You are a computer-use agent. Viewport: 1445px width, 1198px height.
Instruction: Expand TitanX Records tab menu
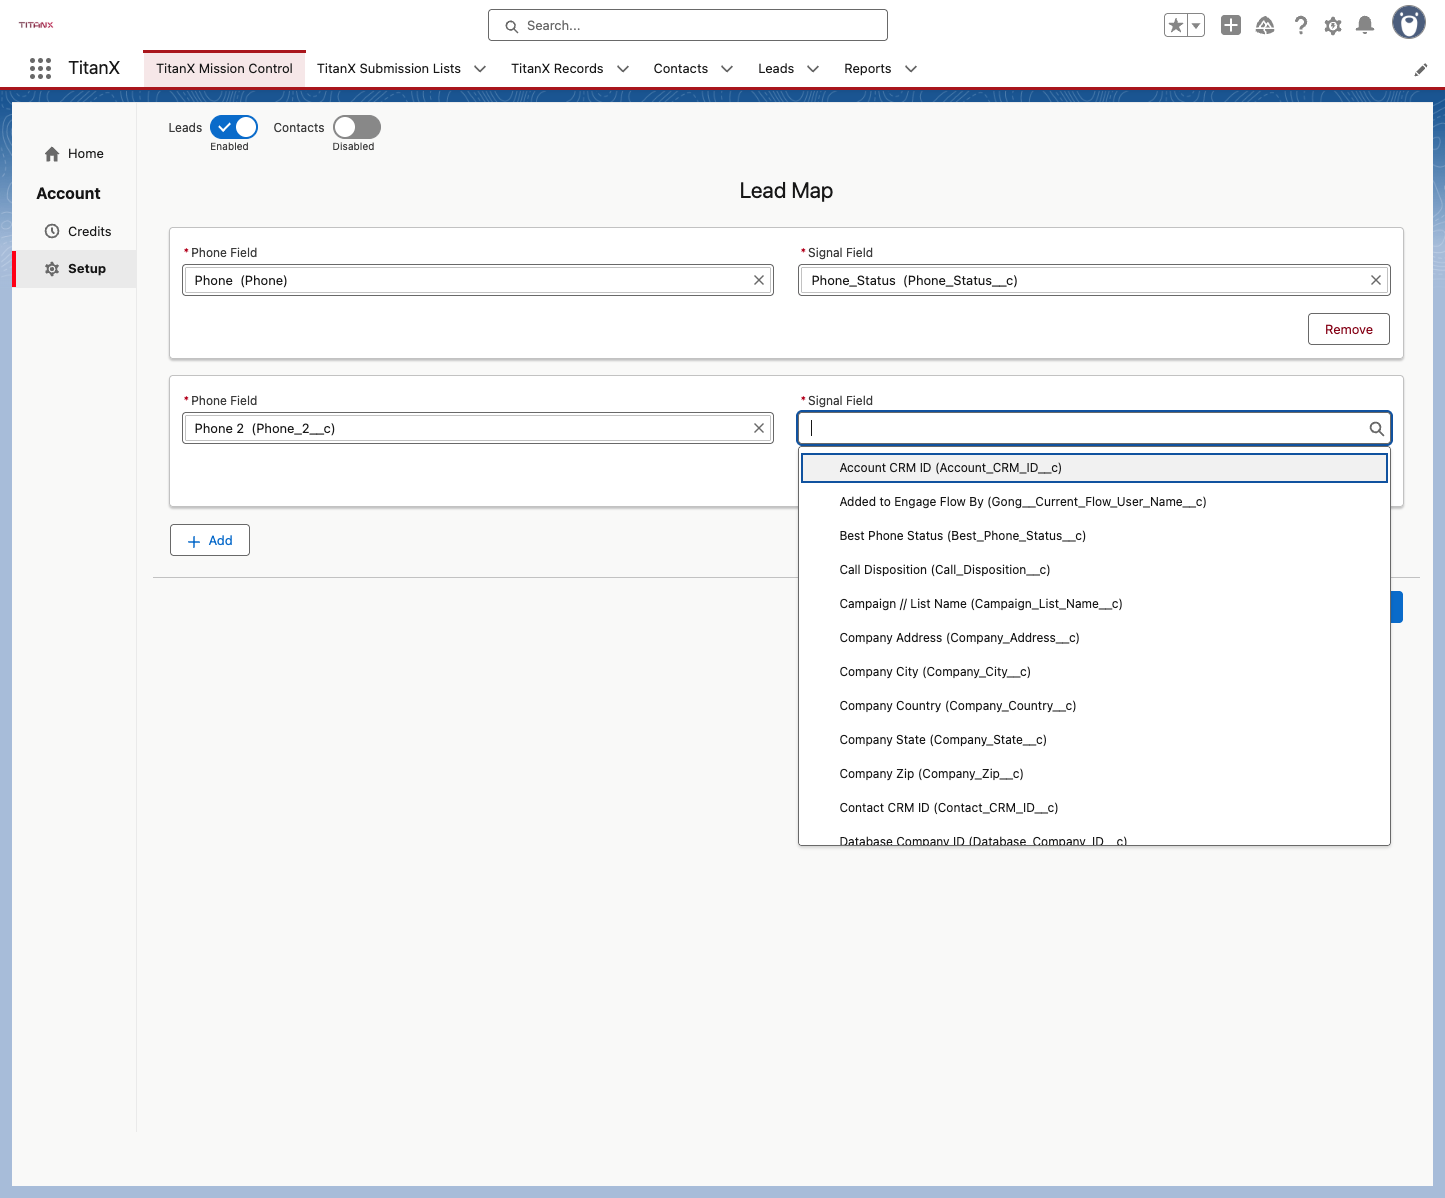click(623, 69)
